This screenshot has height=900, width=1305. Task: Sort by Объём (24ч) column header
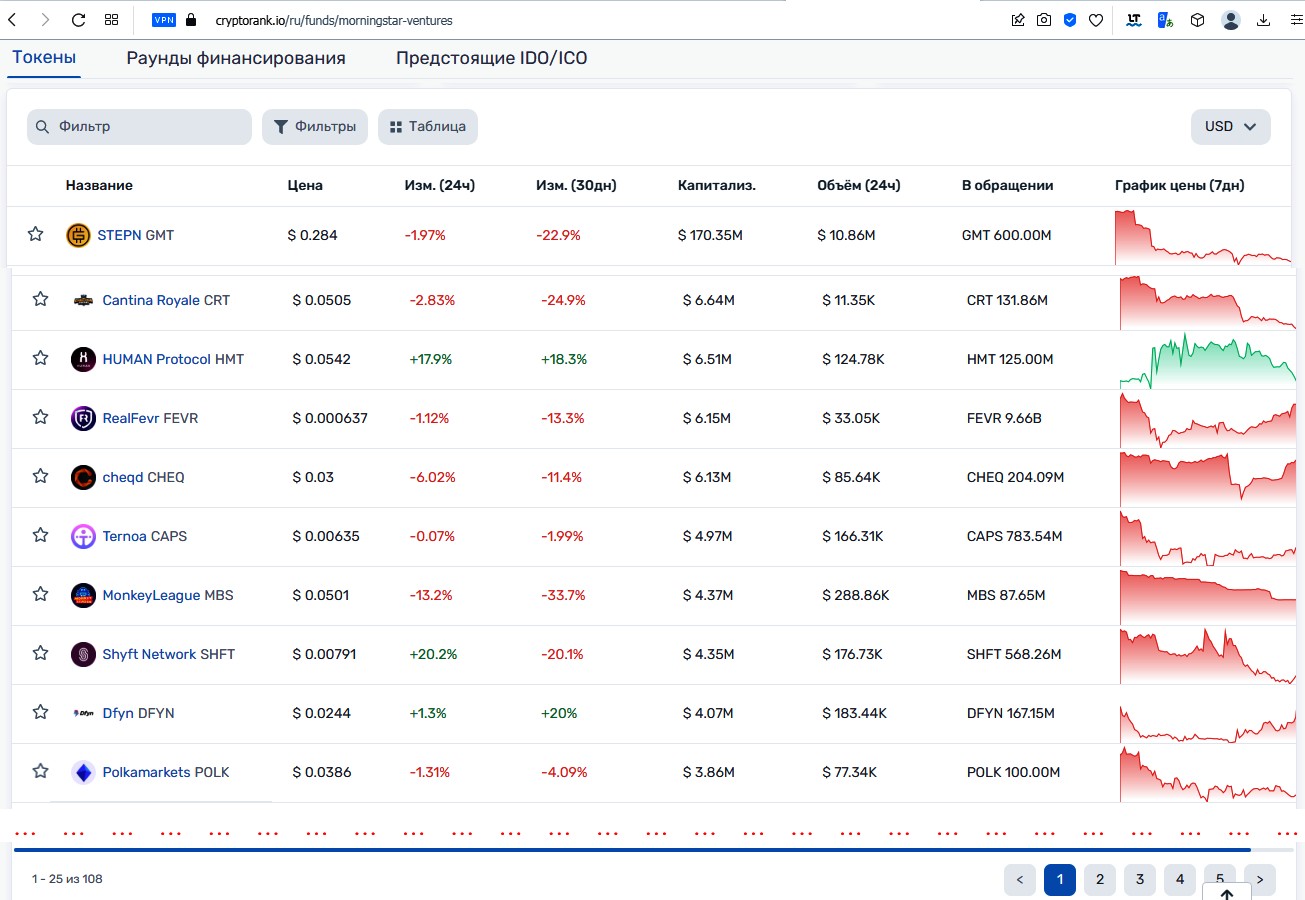859,185
